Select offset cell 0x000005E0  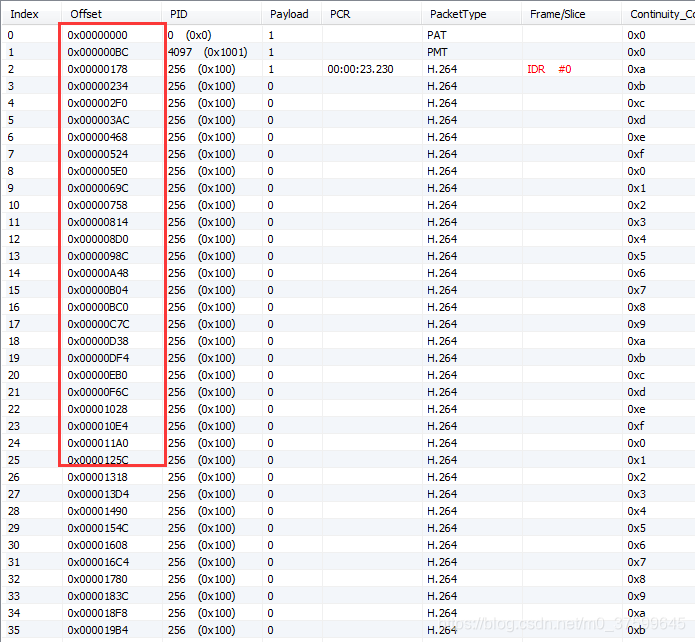tap(98, 171)
